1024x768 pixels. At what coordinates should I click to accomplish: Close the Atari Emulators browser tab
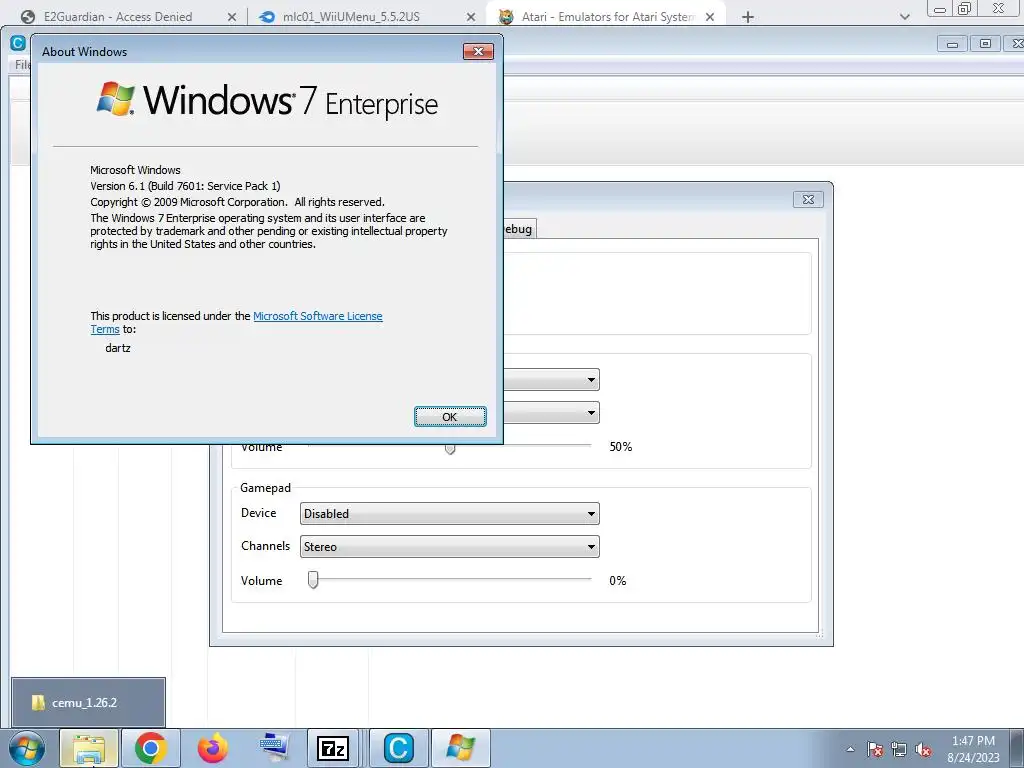(710, 17)
